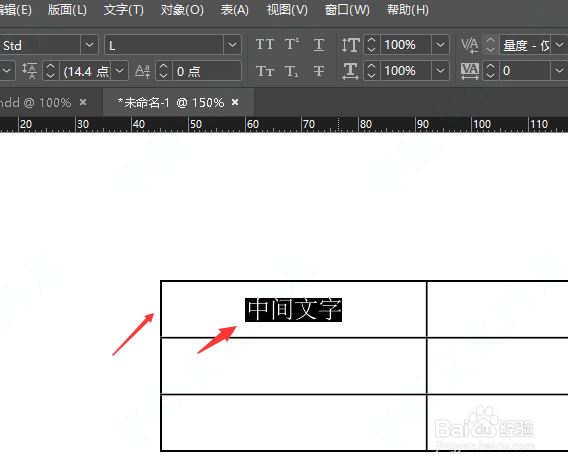This screenshot has height=466, width=568.
Task: Click the tracking VA icon
Action: tap(470, 71)
